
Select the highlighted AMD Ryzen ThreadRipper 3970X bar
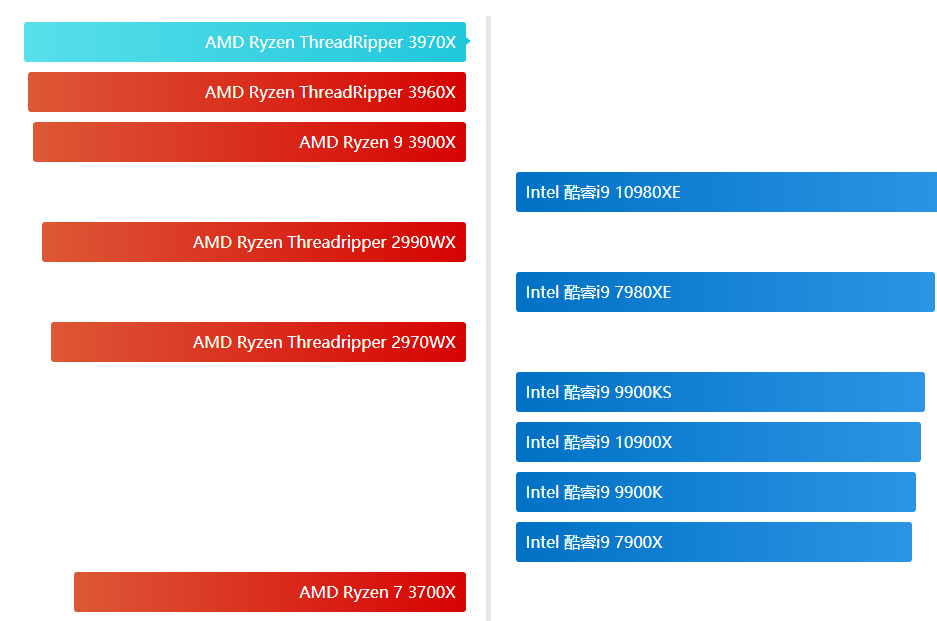pos(245,42)
